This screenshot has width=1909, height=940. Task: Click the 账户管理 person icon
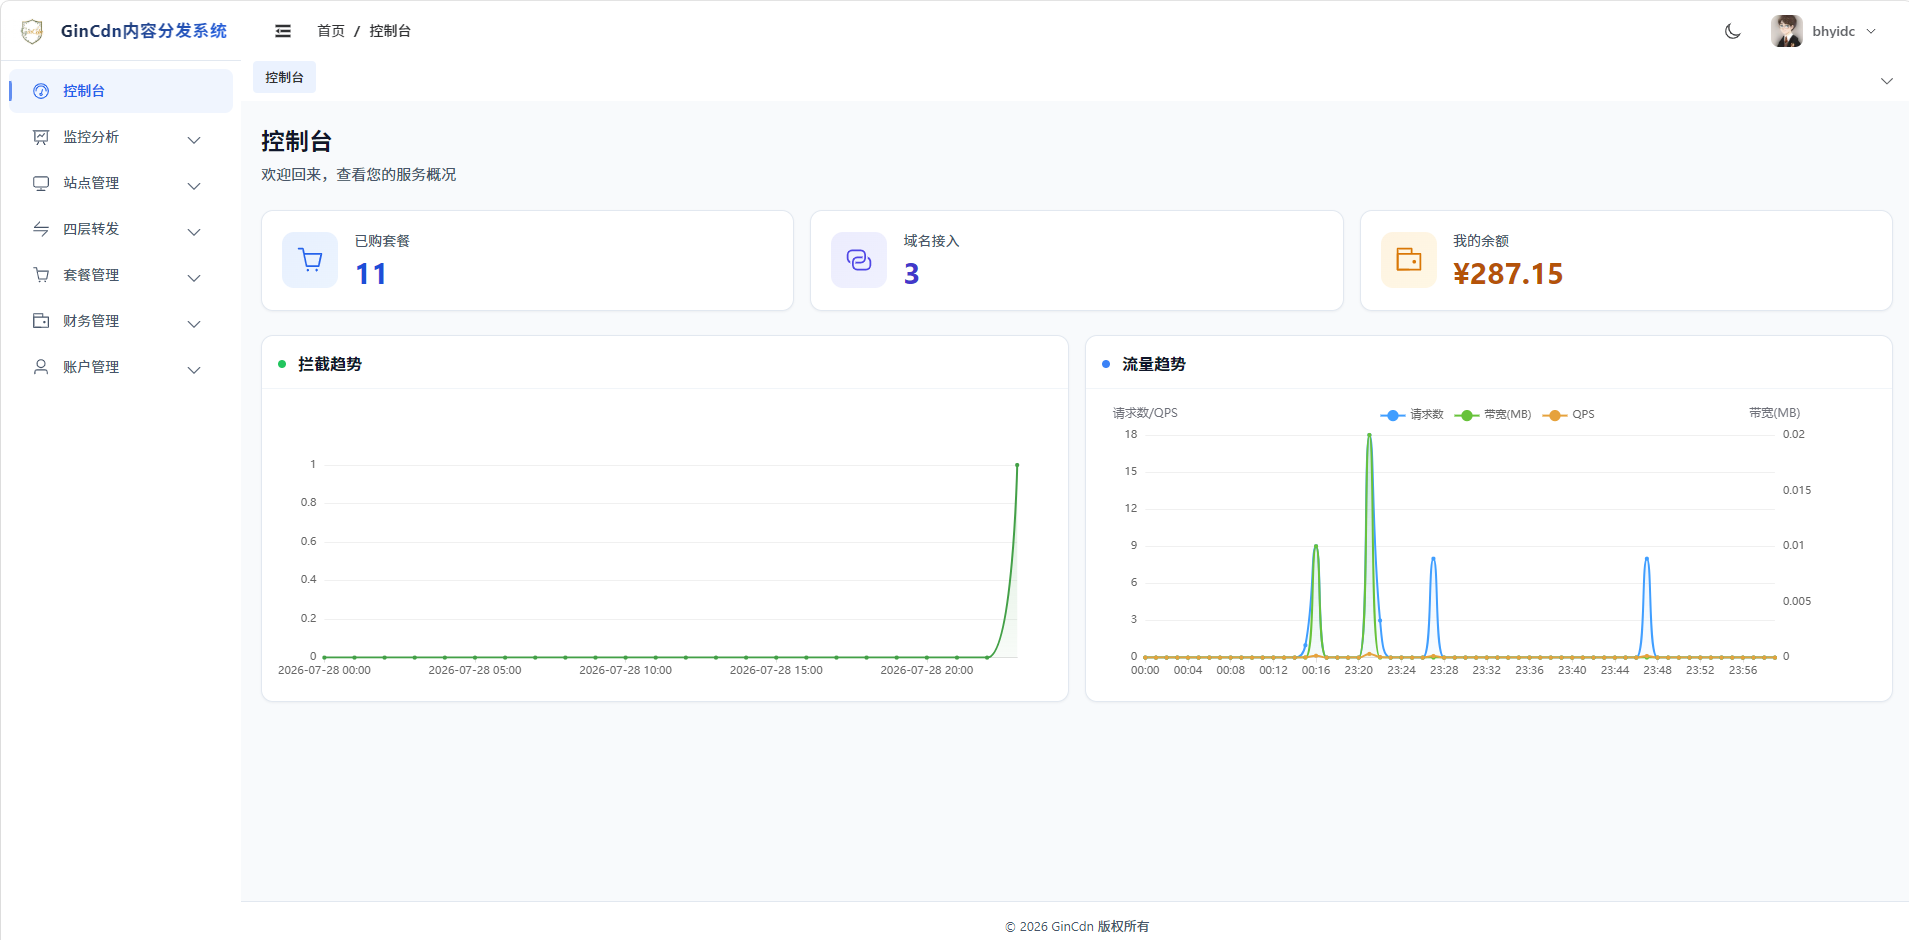[x=41, y=367]
